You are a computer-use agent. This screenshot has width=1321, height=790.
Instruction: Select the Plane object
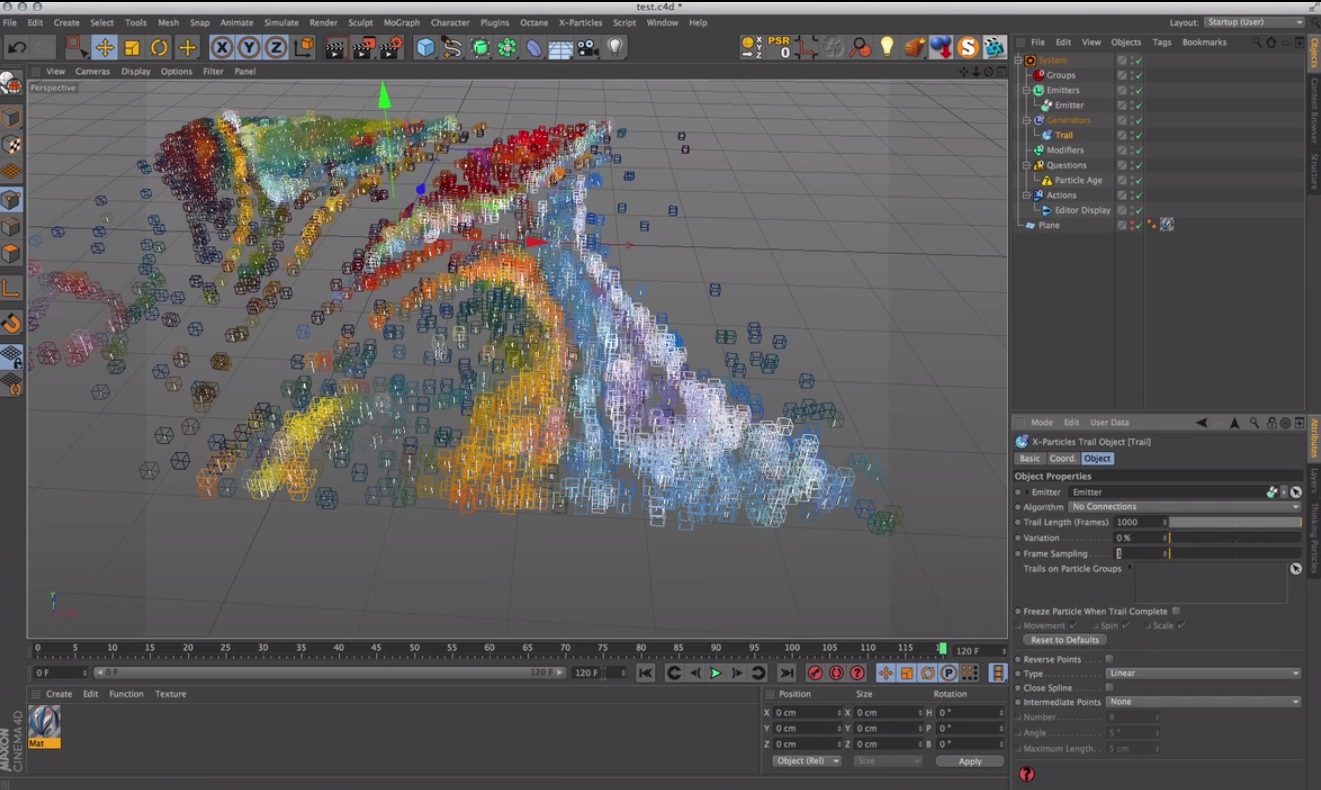1048,225
